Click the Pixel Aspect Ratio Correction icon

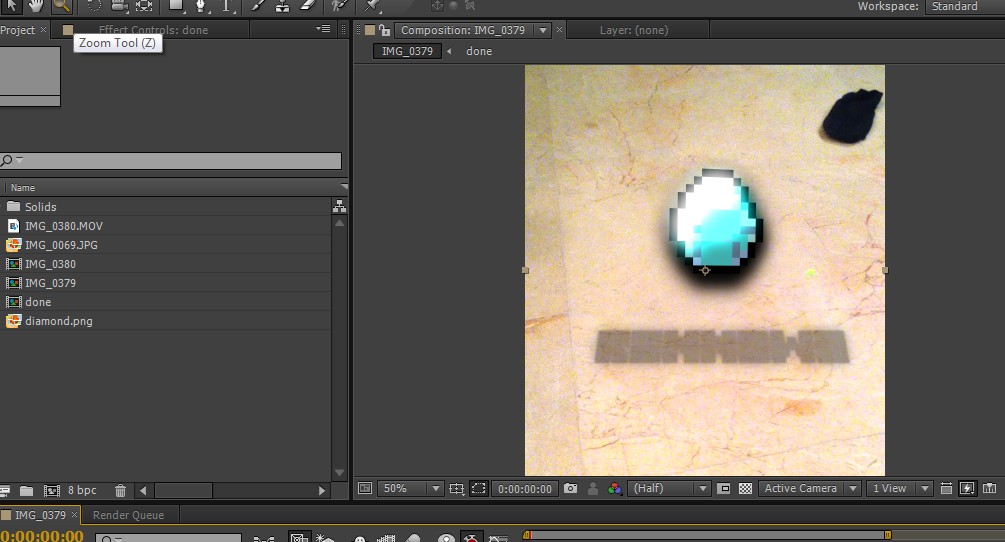coord(946,489)
